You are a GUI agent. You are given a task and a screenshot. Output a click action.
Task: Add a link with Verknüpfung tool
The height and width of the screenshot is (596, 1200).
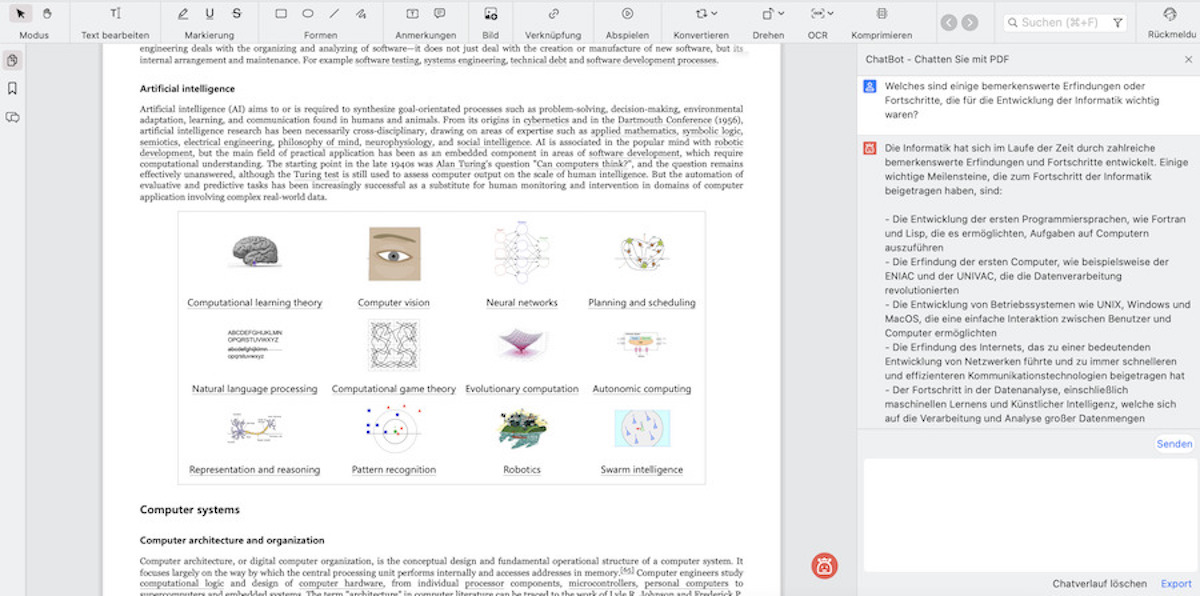click(553, 14)
